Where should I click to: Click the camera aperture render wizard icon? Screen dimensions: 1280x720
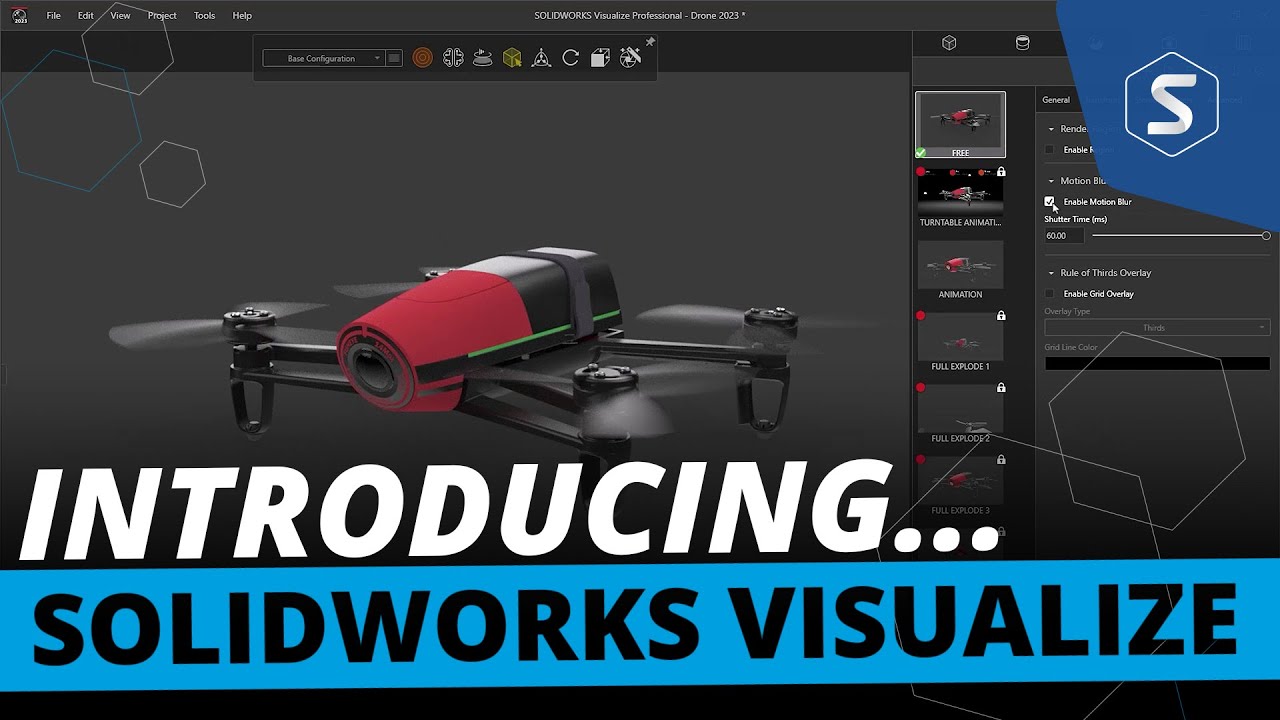click(x=630, y=58)
